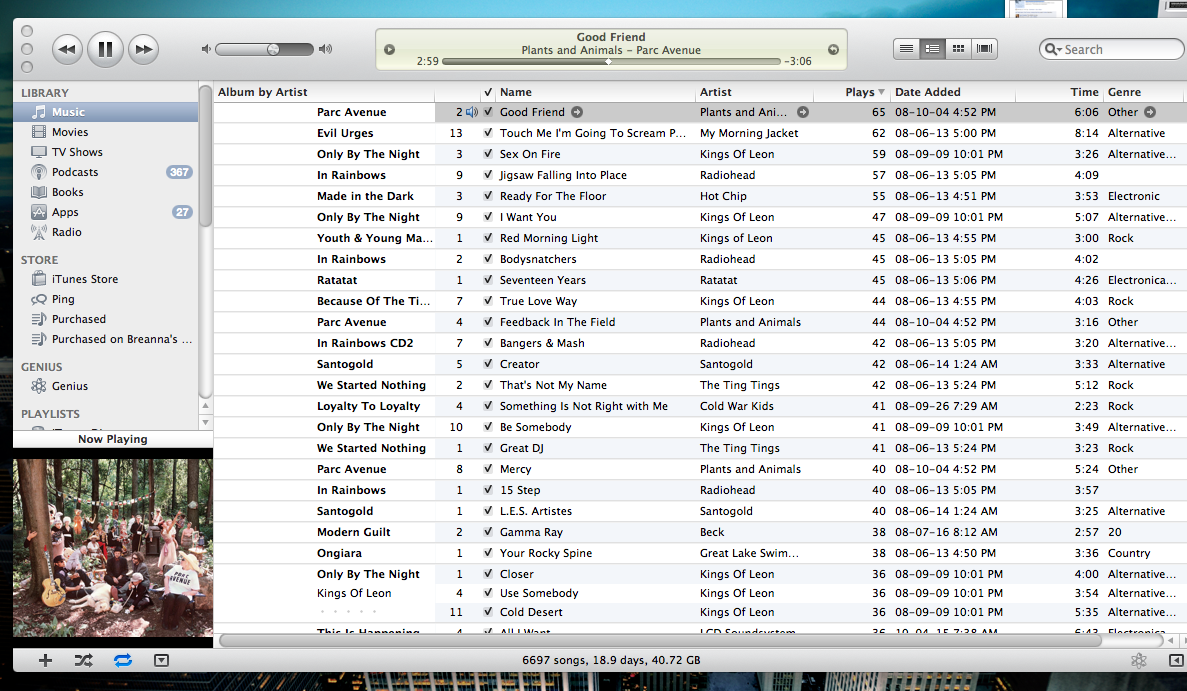Screen dimensions: 1187x691
Task: Skip back to the previous track
Action: point(67,49)
